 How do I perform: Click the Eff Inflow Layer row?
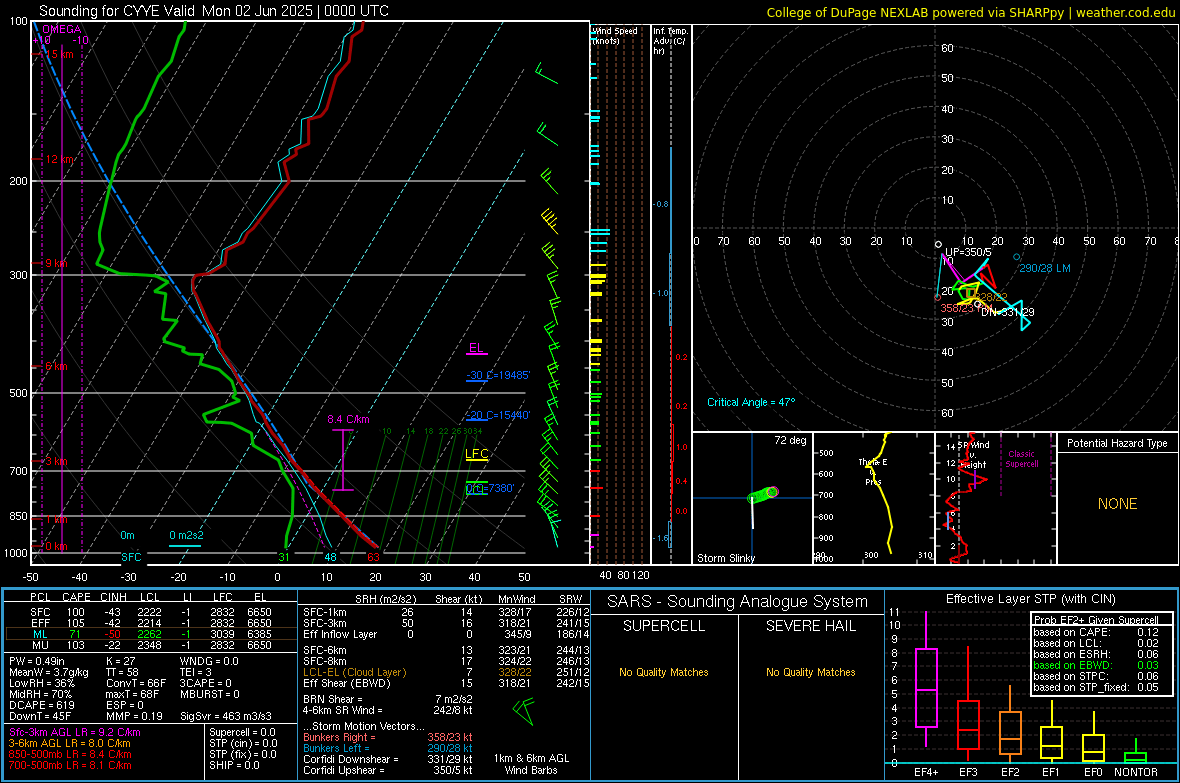pyautogui.click(x=446, y=634)
